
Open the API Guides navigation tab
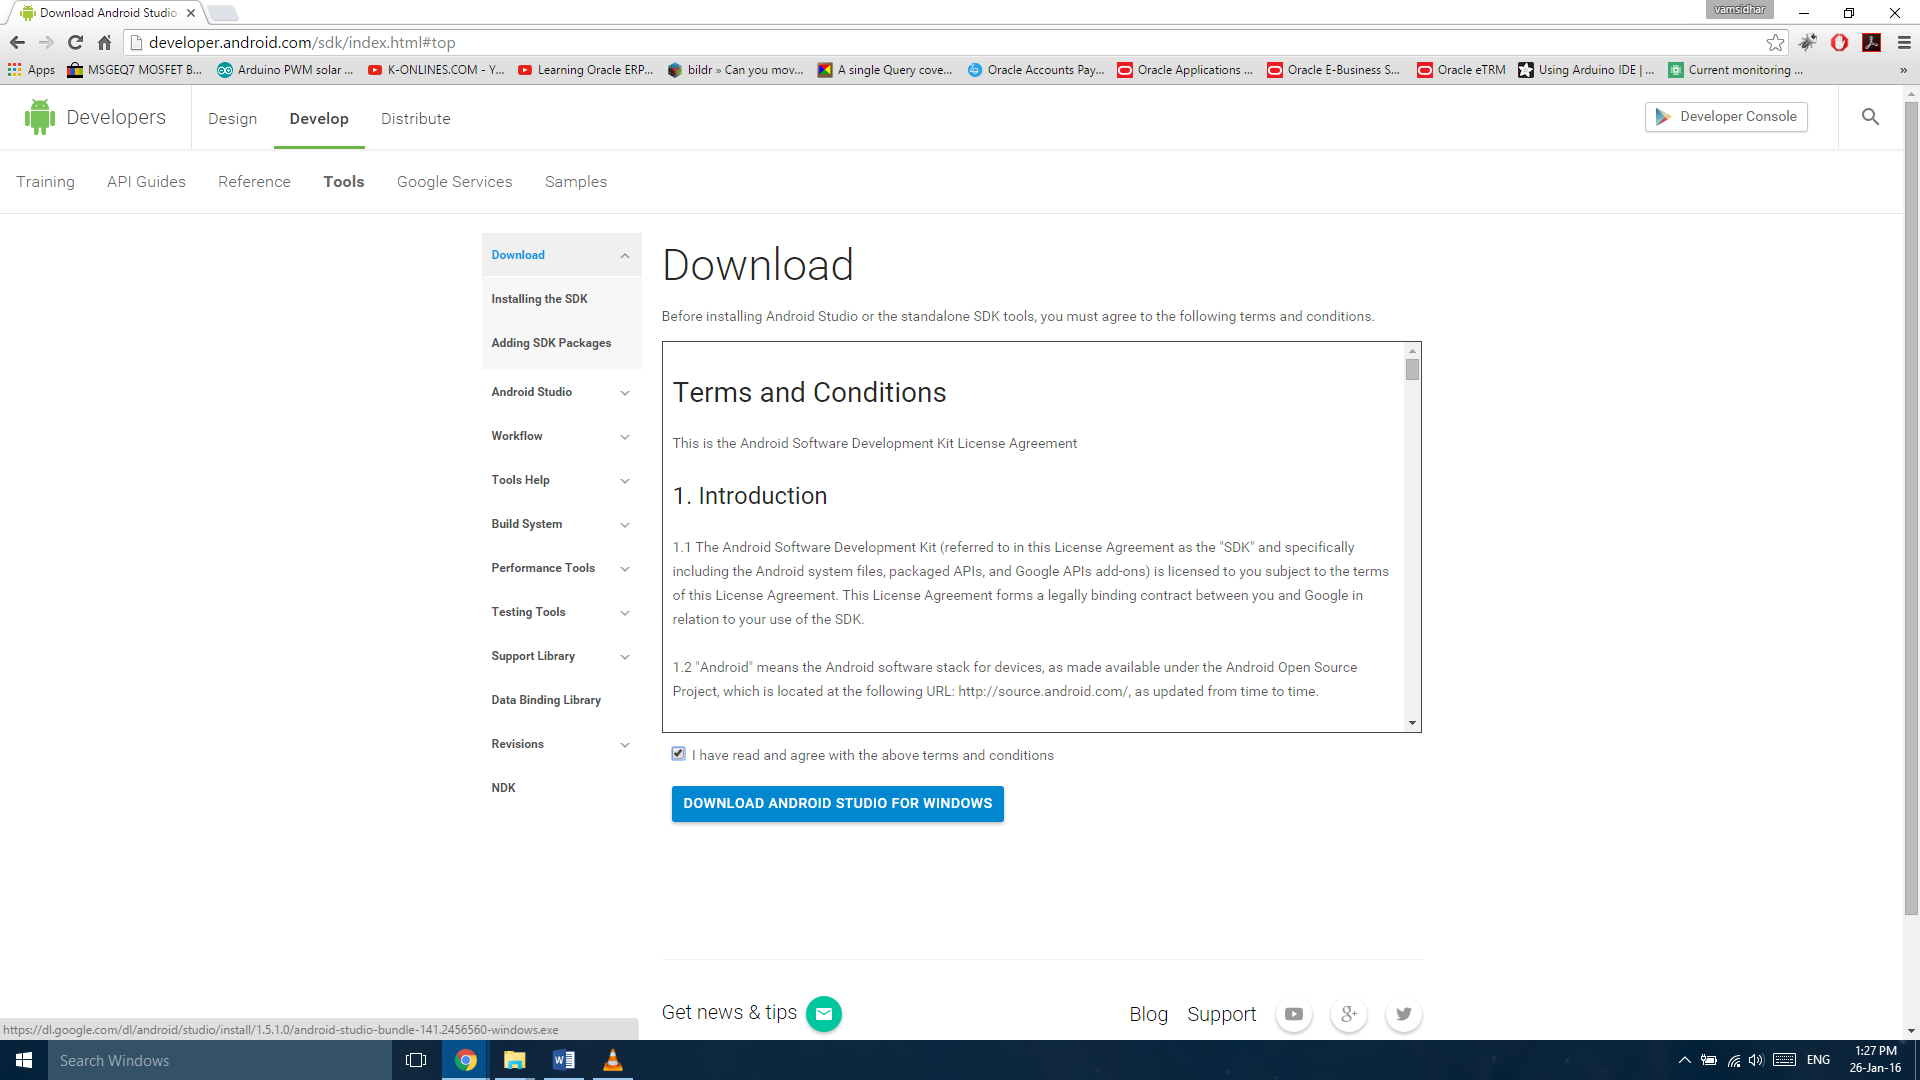(146, 182)
